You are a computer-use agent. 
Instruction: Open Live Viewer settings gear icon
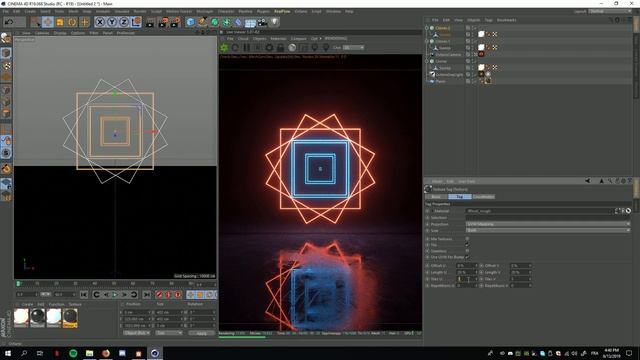269,48
